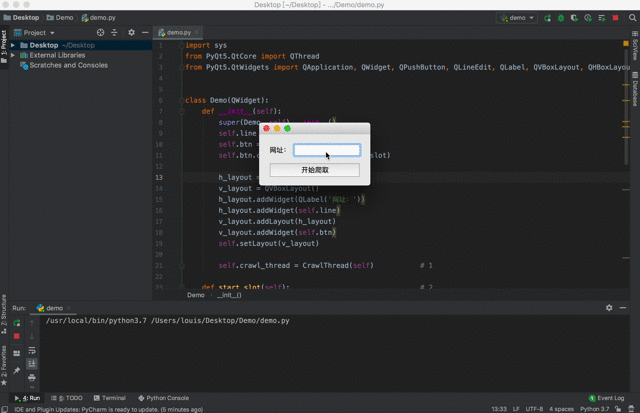
Task: Click the 4 spaces indent setting
Action: (x=561, y=409)
